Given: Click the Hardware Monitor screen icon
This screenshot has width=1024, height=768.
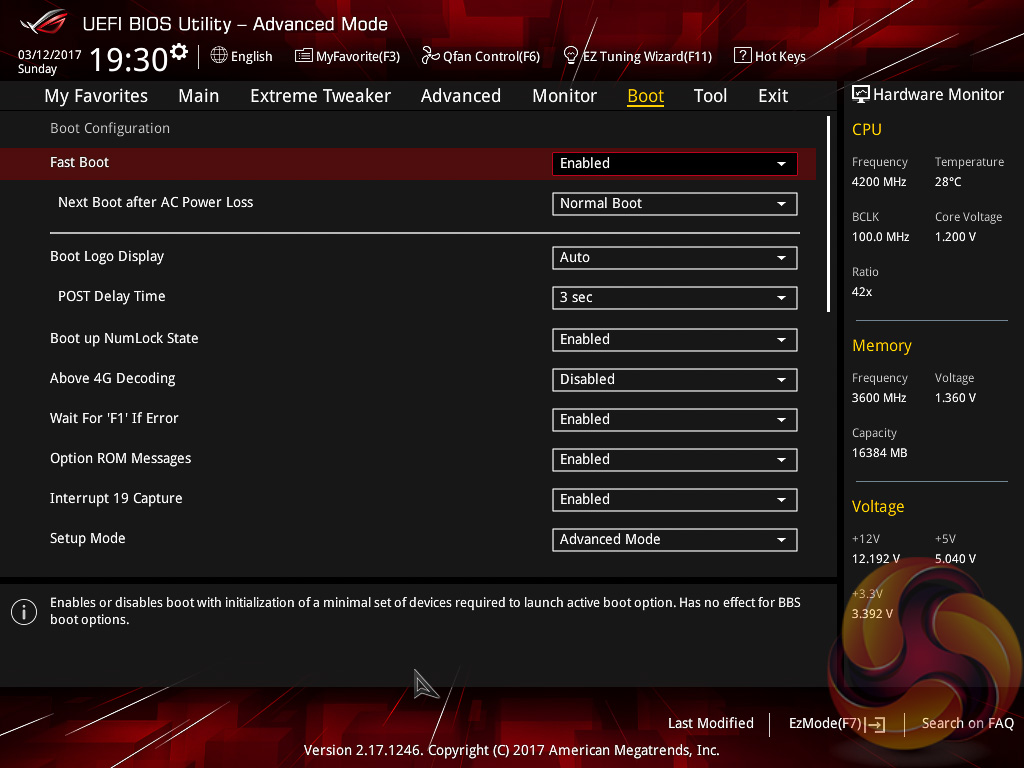Looking at the screenshot, I should click(861, 95).
